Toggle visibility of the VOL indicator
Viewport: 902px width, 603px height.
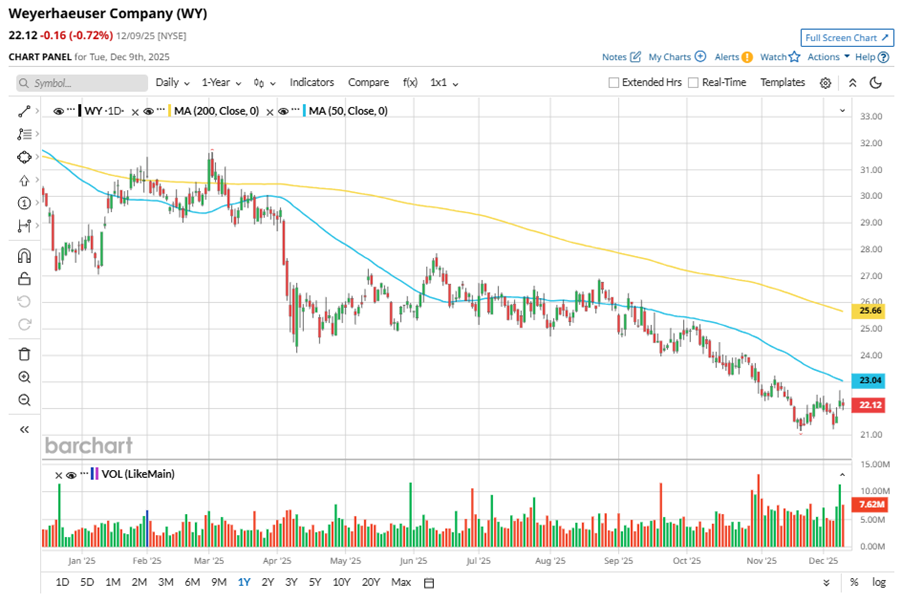click(x=71, y=475)
